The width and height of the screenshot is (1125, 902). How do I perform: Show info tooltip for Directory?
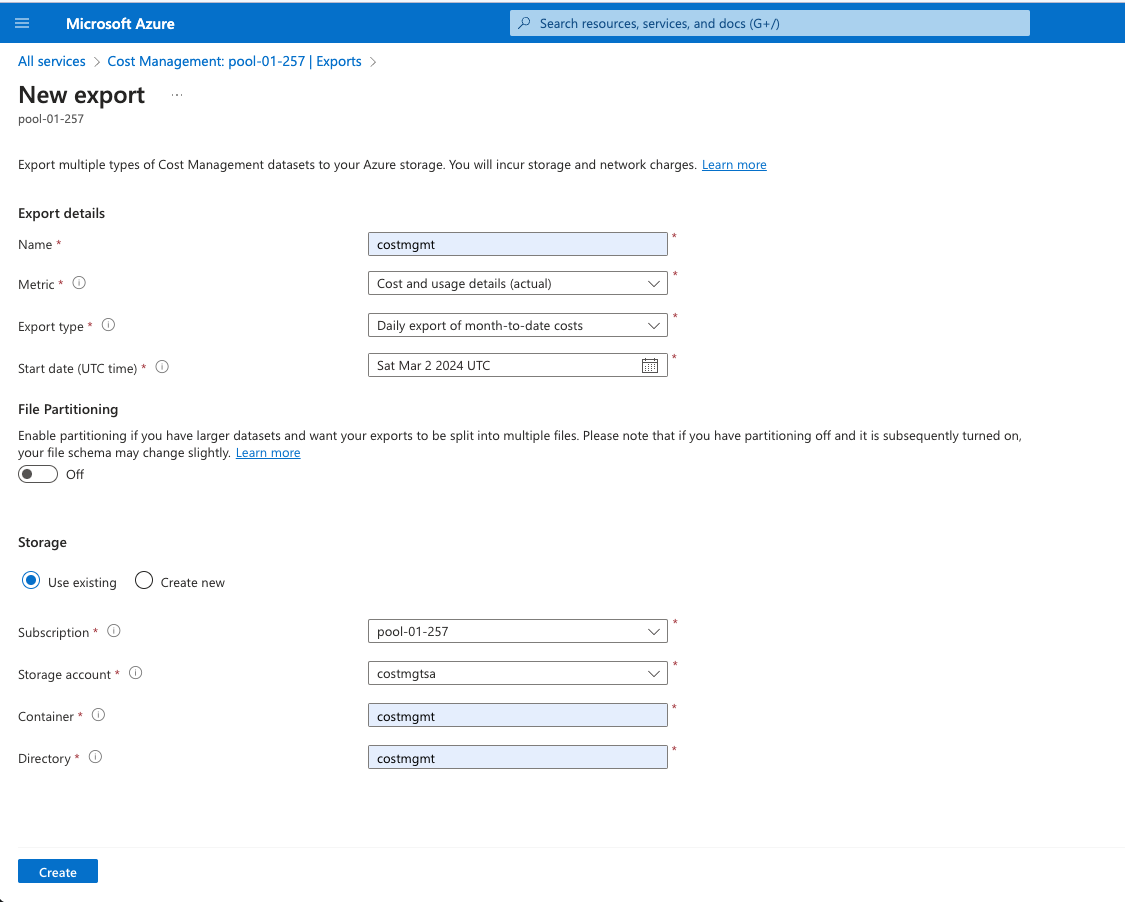95,757
